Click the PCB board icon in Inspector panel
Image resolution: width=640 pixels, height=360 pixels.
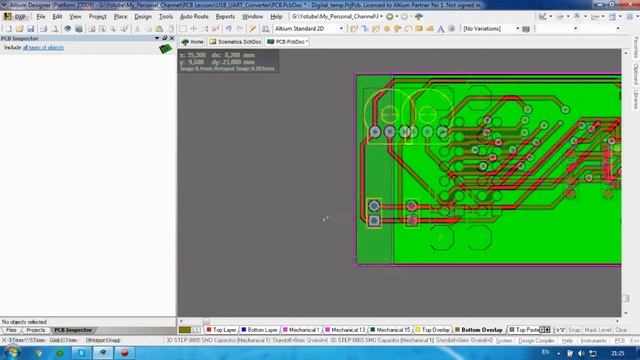click(165, 49)
